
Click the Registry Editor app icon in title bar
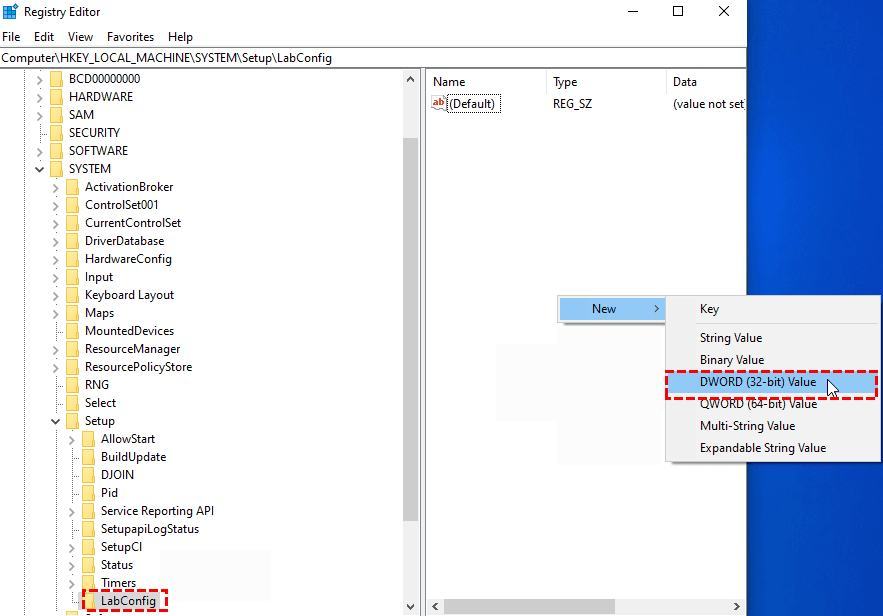point(10,12)
